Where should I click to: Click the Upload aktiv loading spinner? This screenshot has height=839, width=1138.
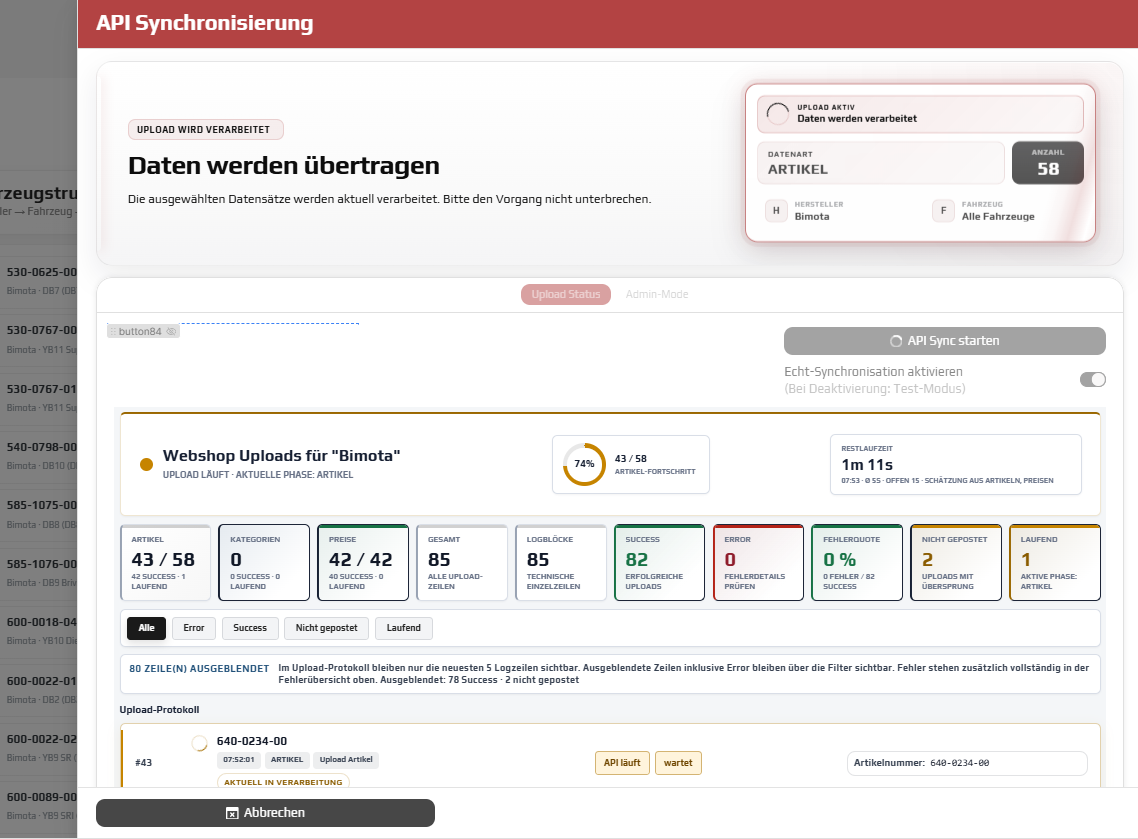point(778,114)
